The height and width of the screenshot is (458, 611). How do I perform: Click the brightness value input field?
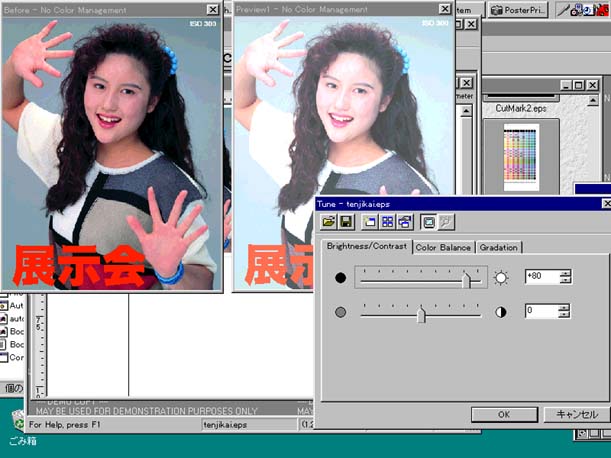[541, 277]
